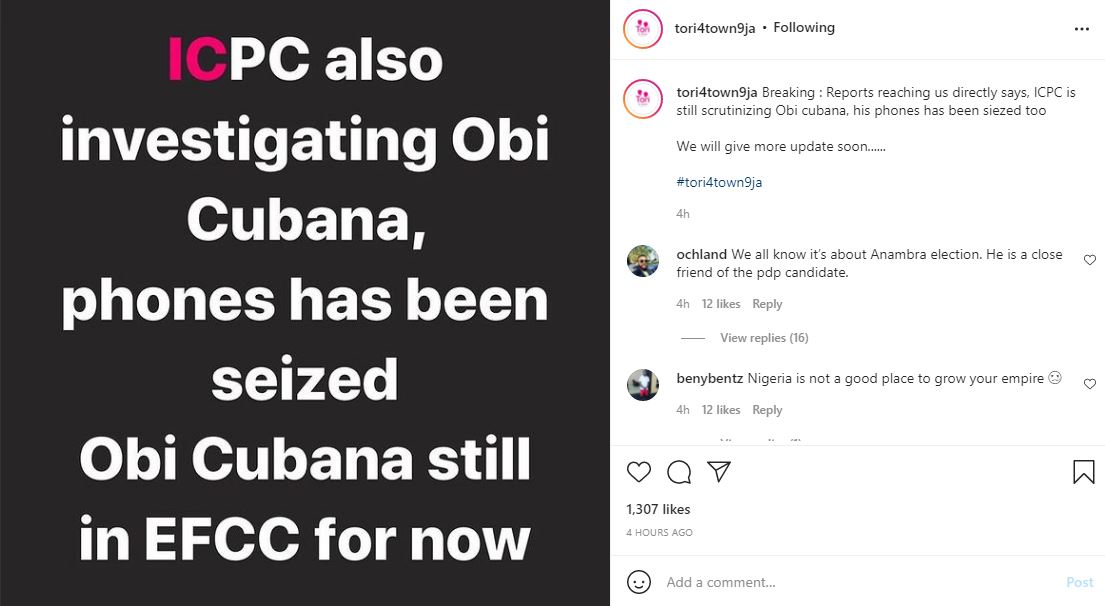
Task: Click benybentz's profile avatar
Action: coord(643,385)
